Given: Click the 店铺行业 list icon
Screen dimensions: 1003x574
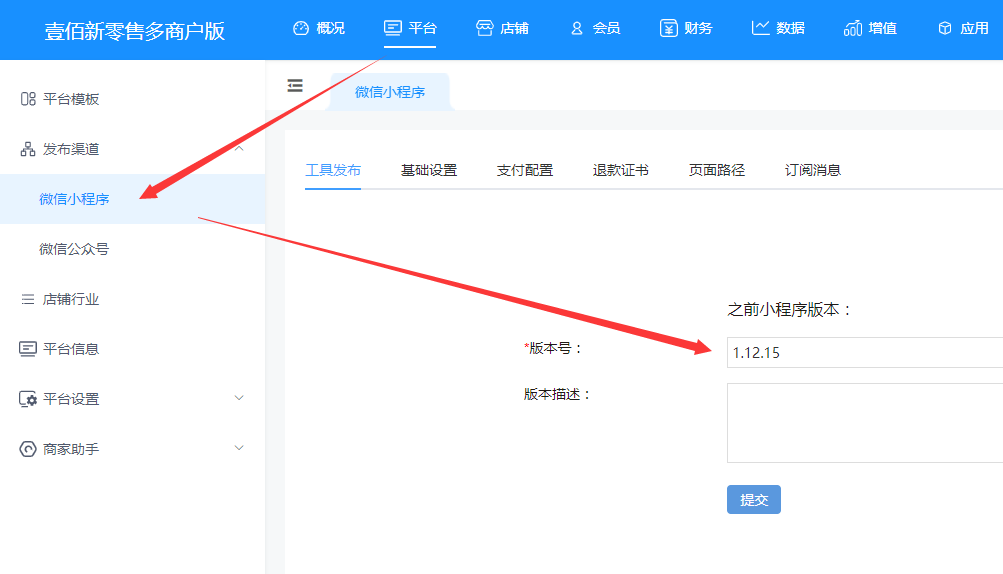Looking at the screenshot, I should (x=28, y=299).
